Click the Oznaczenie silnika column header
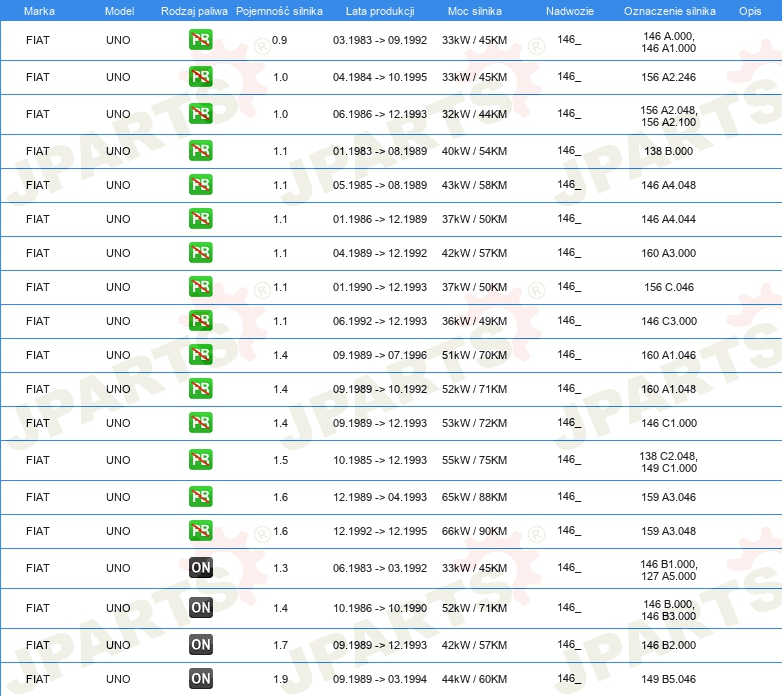Screen dimensions: 782x696 [x=669, y=10]
